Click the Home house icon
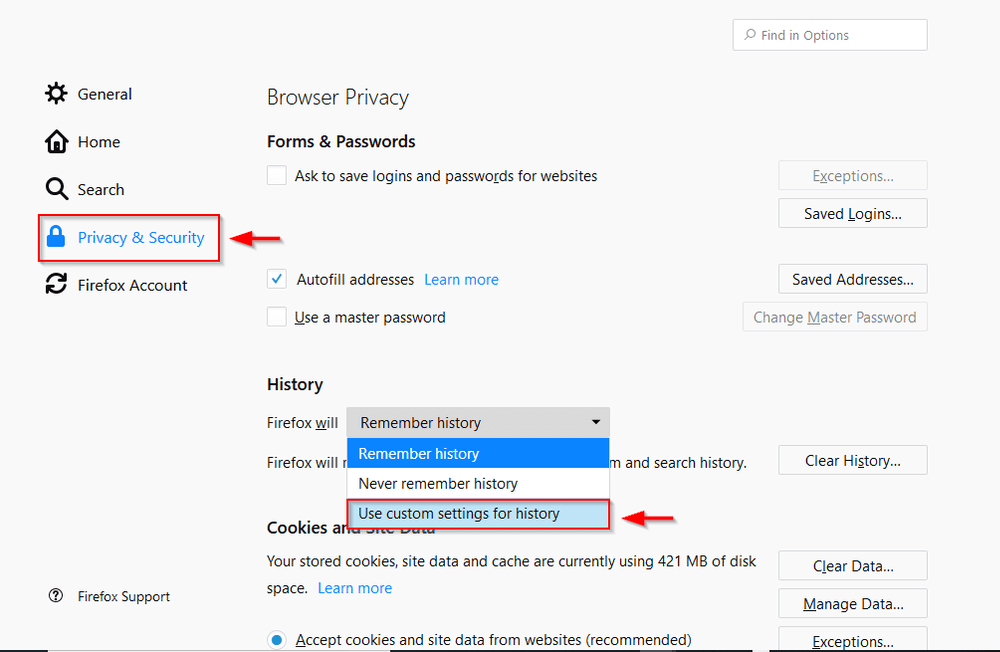 [x=57, y=142]
